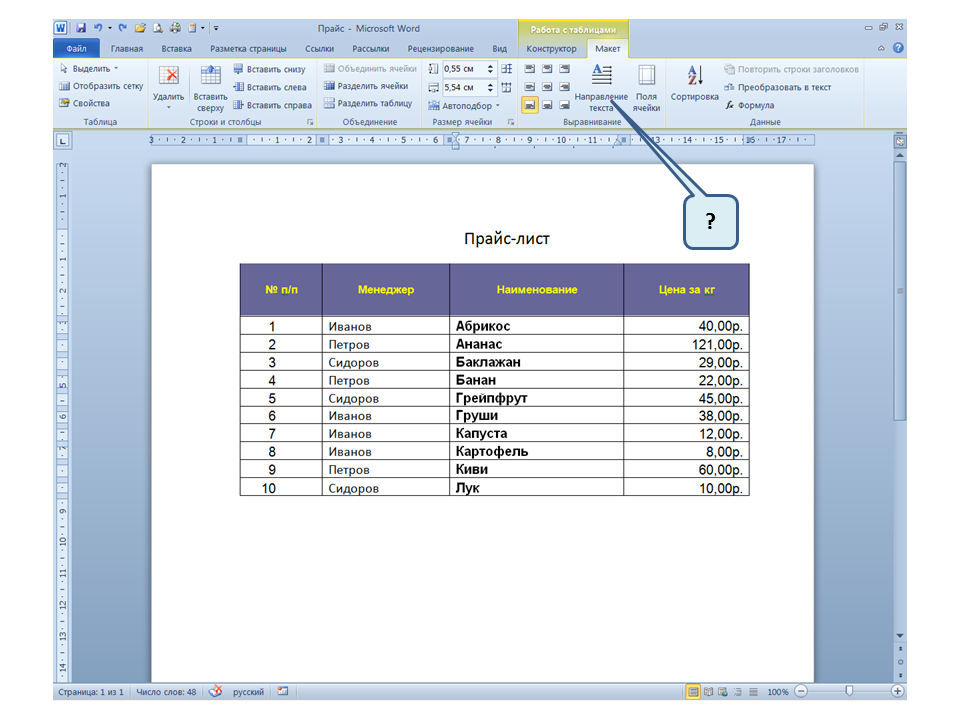Click the zoom slider handle

[x=849, y=691]
